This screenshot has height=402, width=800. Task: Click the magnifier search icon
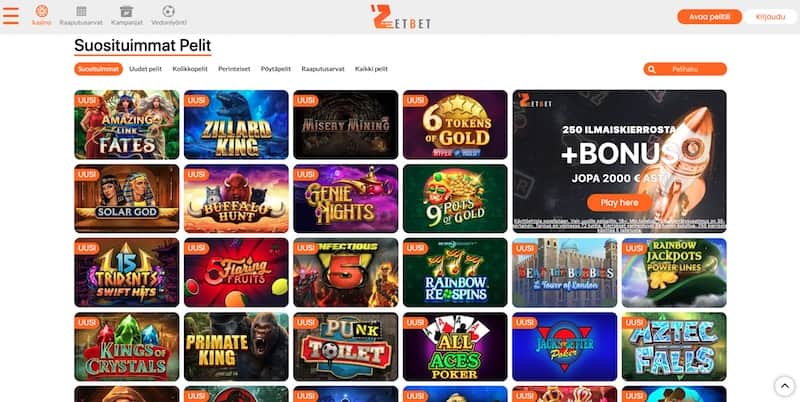[x=652, y=69]
